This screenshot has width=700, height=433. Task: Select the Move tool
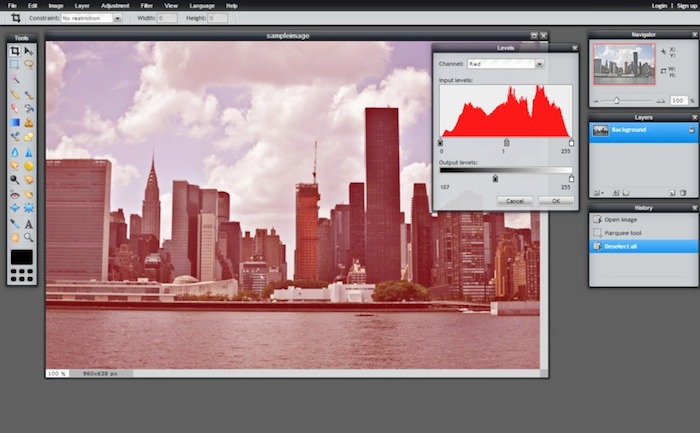tap(28, 51)
